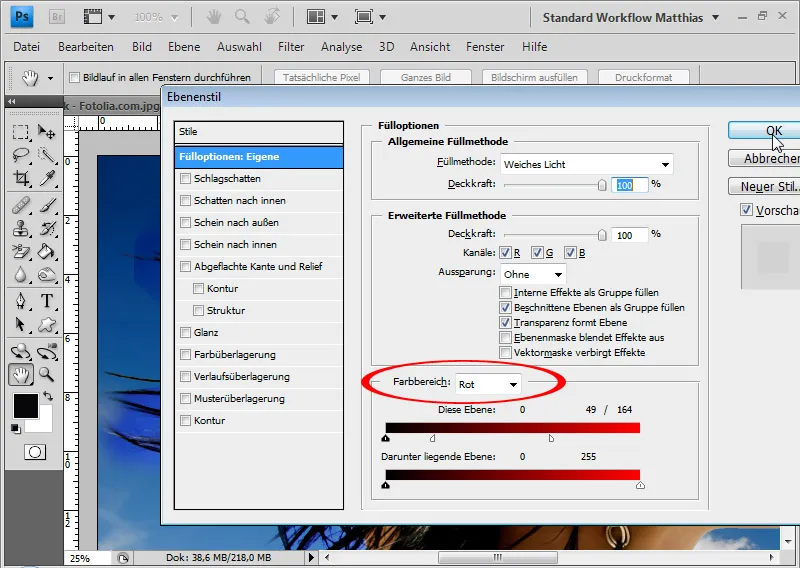Swap foreground and background colors
Image resolution: width=800 pixels, height=568 pixels.
click(x=47, y=396)
